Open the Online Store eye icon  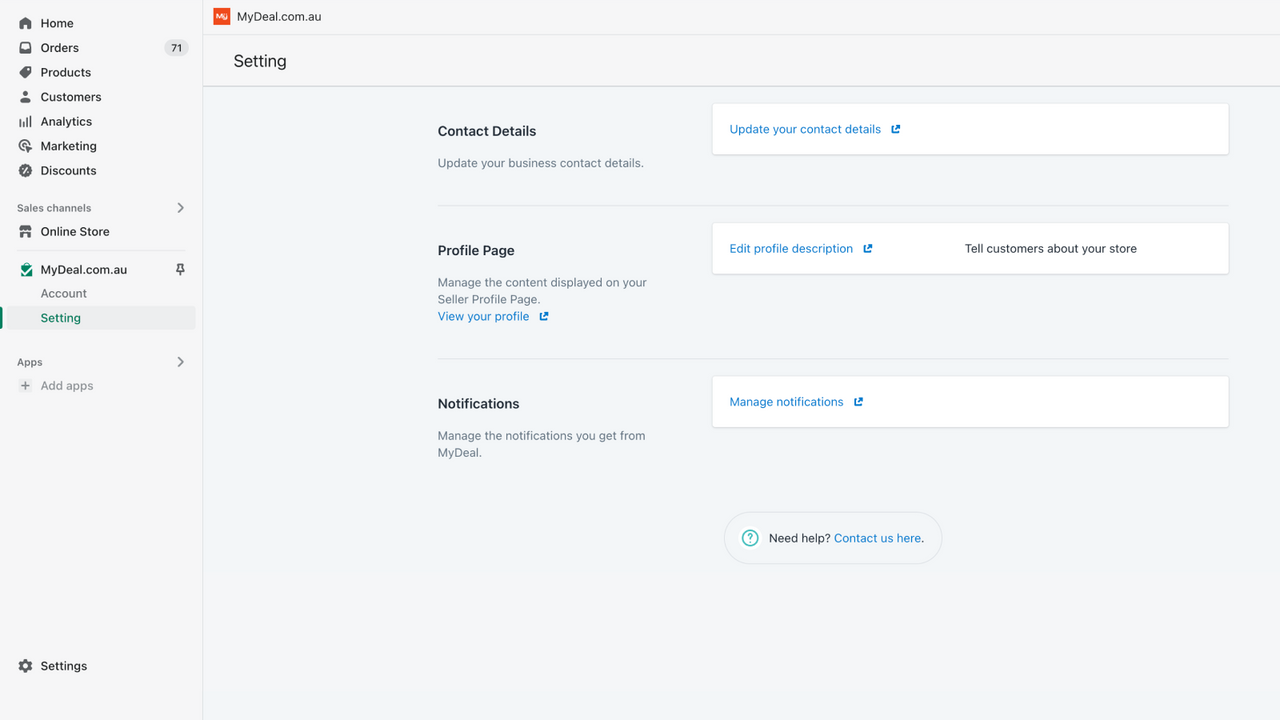[24, 231]
